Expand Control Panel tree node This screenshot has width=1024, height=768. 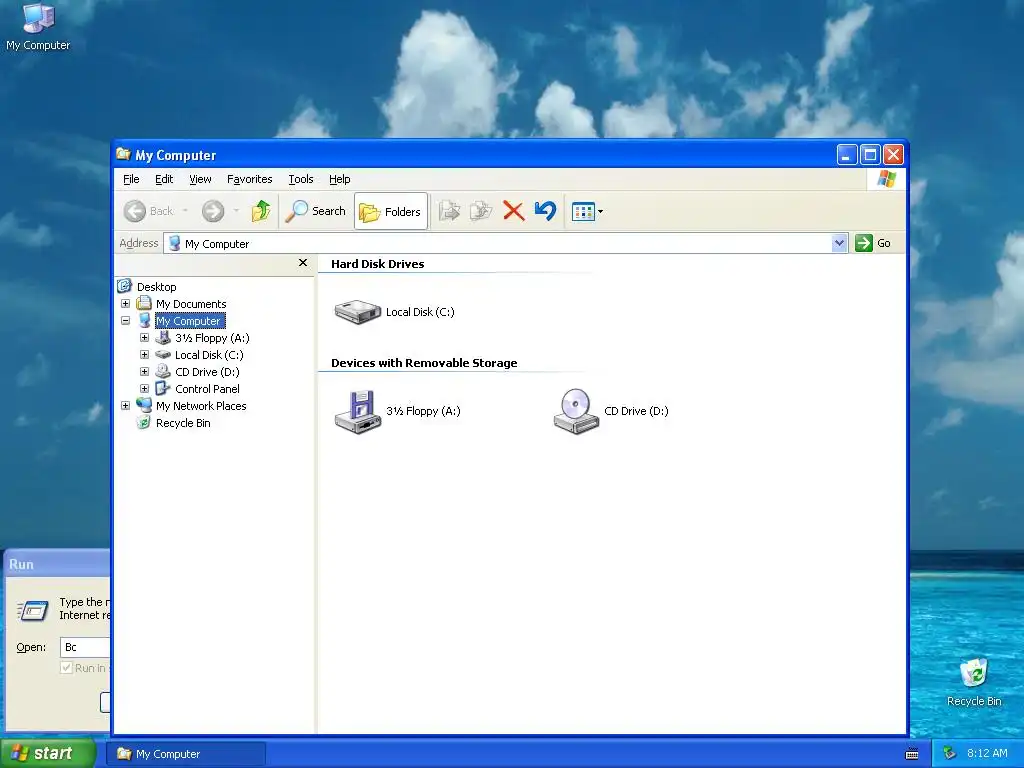[144, 389]
